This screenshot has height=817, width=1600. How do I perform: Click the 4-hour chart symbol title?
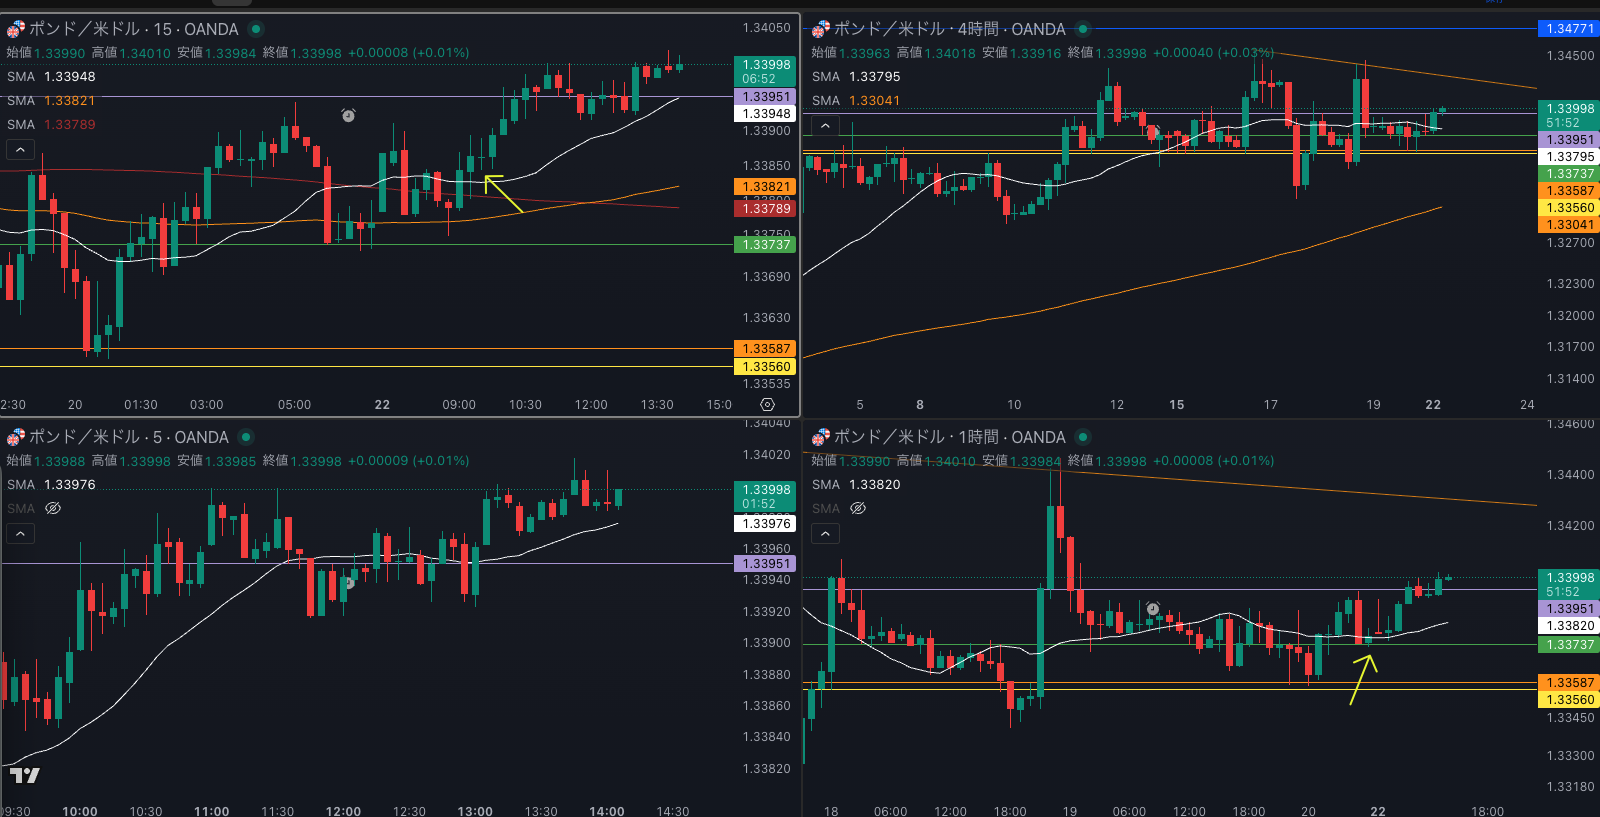click(x=949, y=29)
